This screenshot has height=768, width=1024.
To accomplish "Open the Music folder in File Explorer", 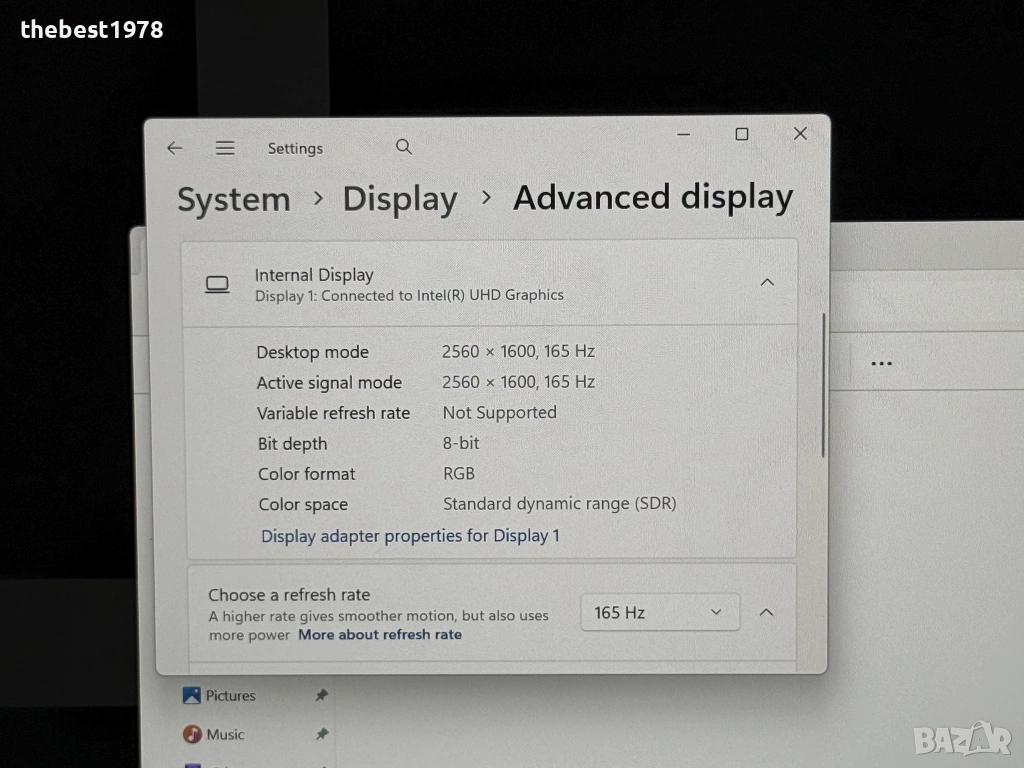I will click(x=225, y=735).
